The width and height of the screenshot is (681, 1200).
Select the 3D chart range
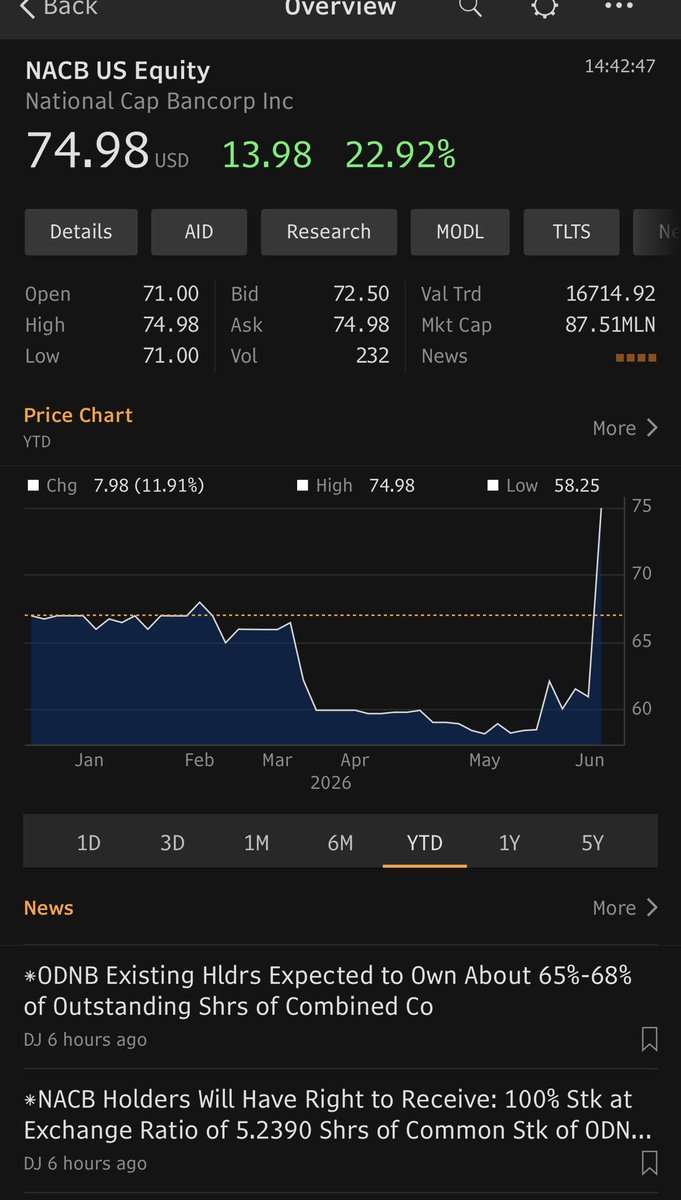click(172, 842)
